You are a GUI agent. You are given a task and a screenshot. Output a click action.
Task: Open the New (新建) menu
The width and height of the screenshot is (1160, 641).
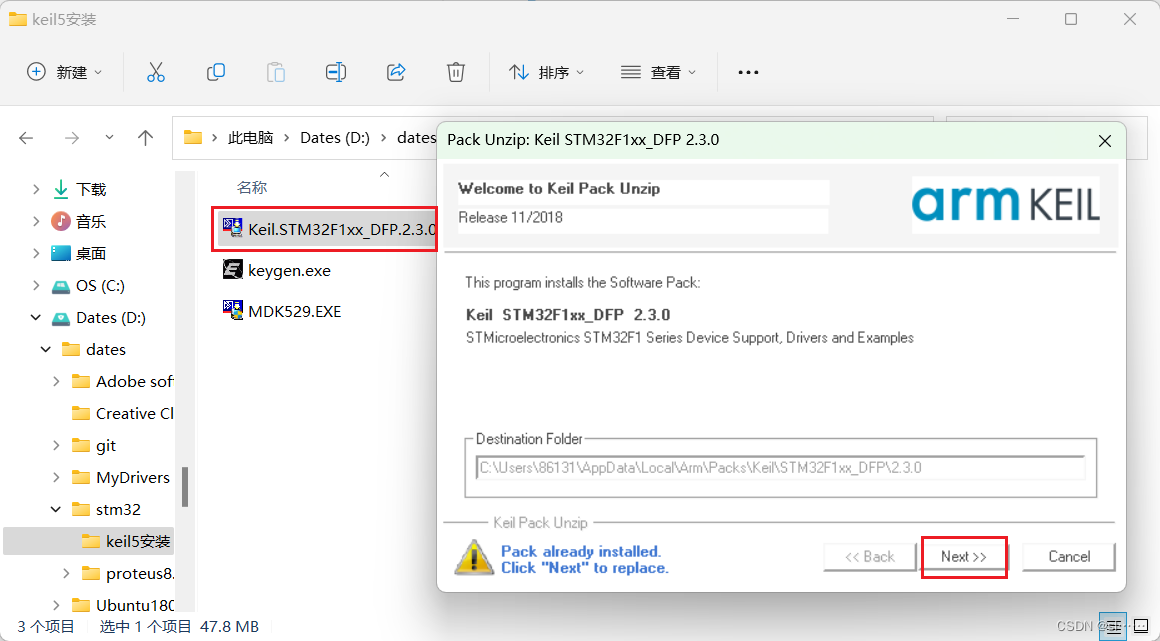(64, 72)
